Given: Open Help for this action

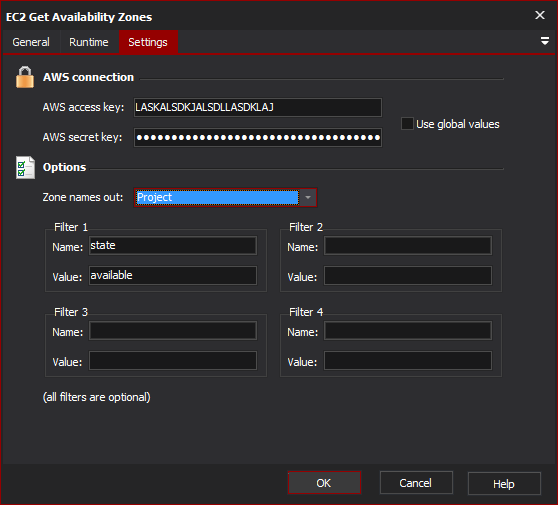Looking at the screenshot, I should tap(504, 484).
